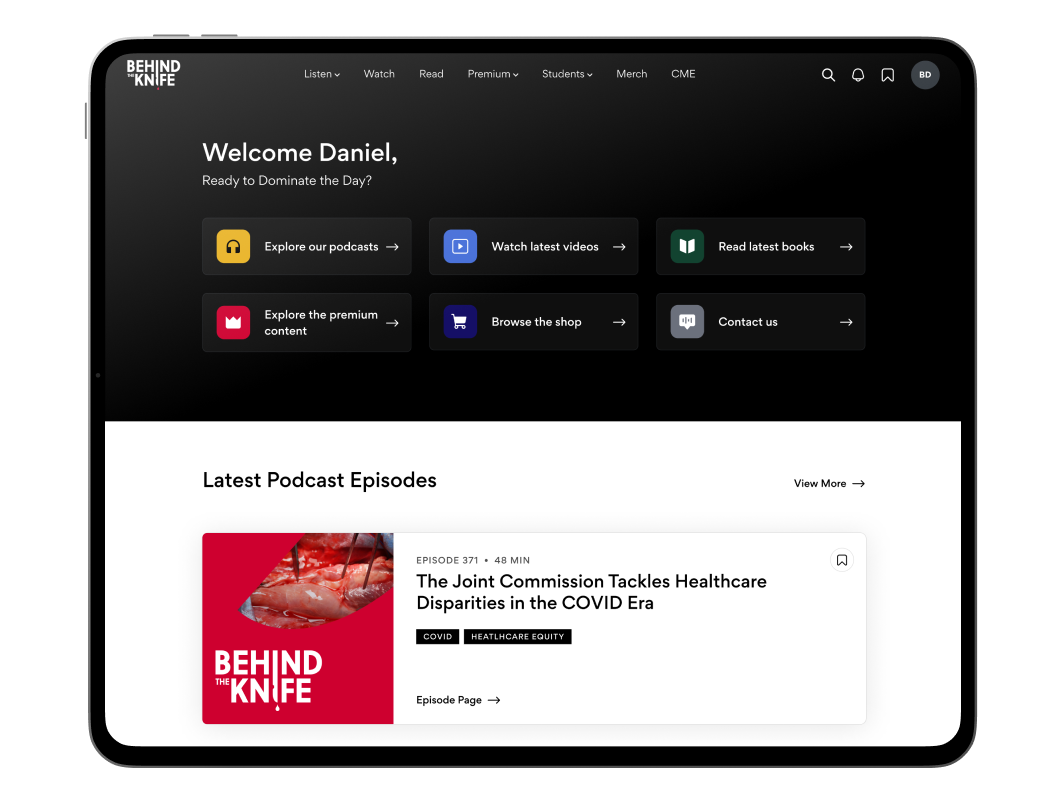Open the CME nav item
Image resolution: width=1060 pixels, height=801 pixels.
point(683,74)
